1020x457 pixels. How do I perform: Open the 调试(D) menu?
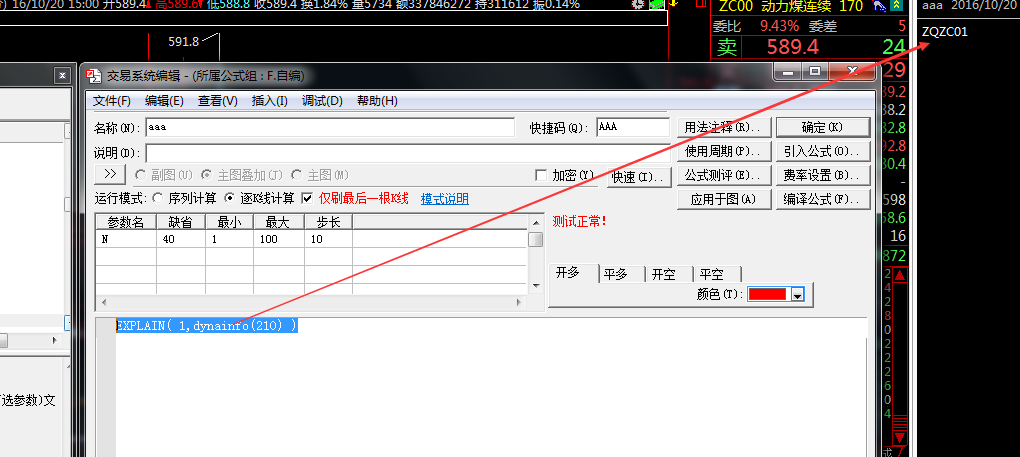coord(322,101)
